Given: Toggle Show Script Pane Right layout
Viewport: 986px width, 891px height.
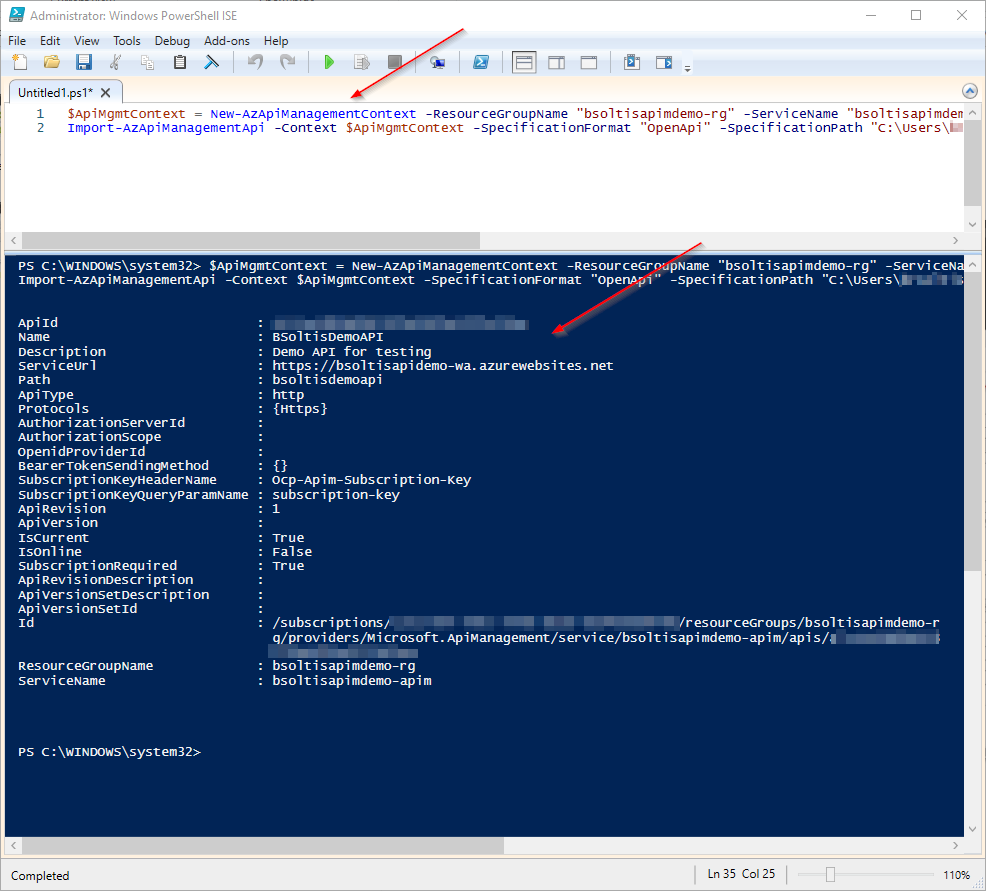Looking at the screenshot, I should click(x=556, y=63).
